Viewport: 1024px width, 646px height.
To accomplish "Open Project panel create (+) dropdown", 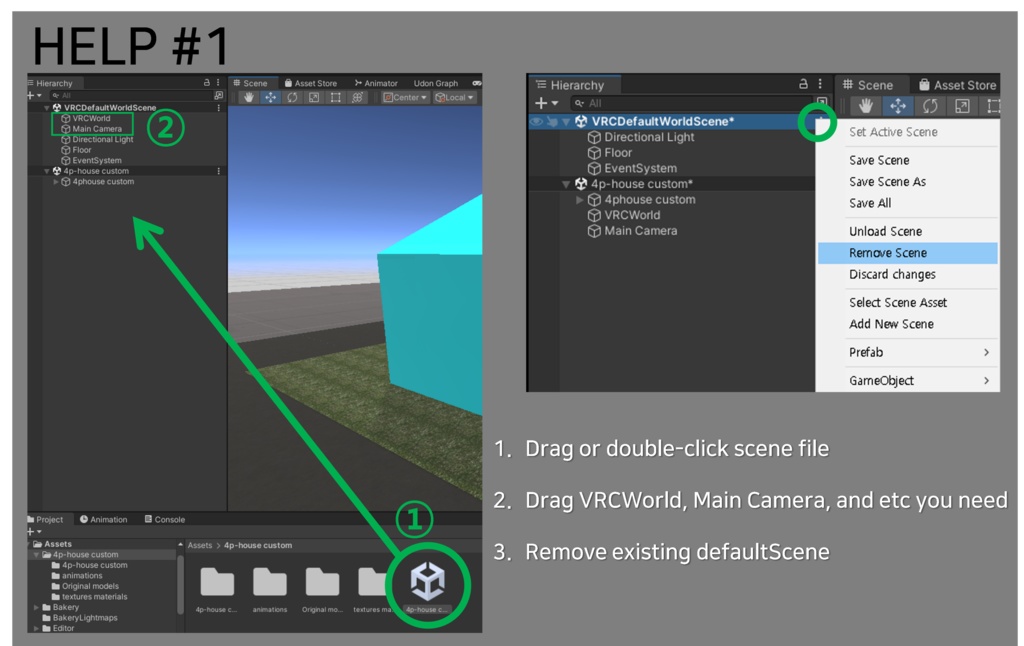I will [x=34, y=532].
